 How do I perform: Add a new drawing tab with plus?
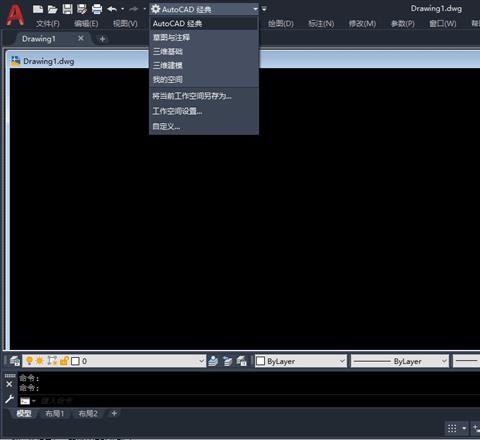(x=102, y=39)
